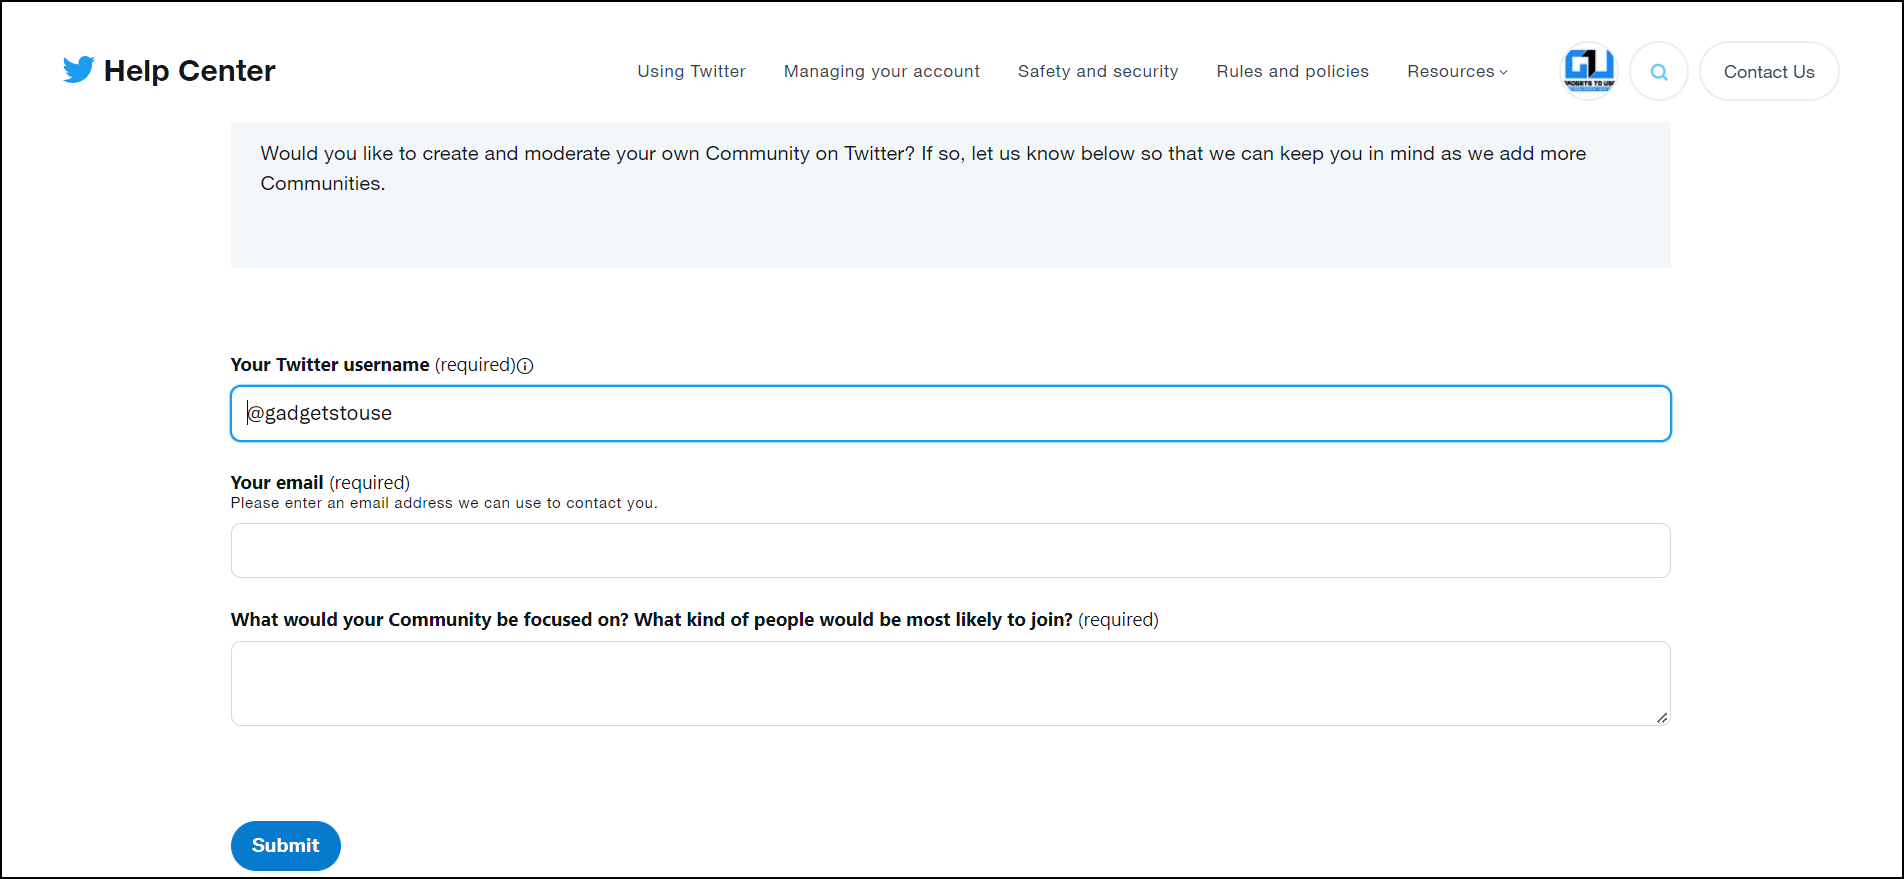
Task: Show info icon beside Twitter username label
Action: point(525,366)
